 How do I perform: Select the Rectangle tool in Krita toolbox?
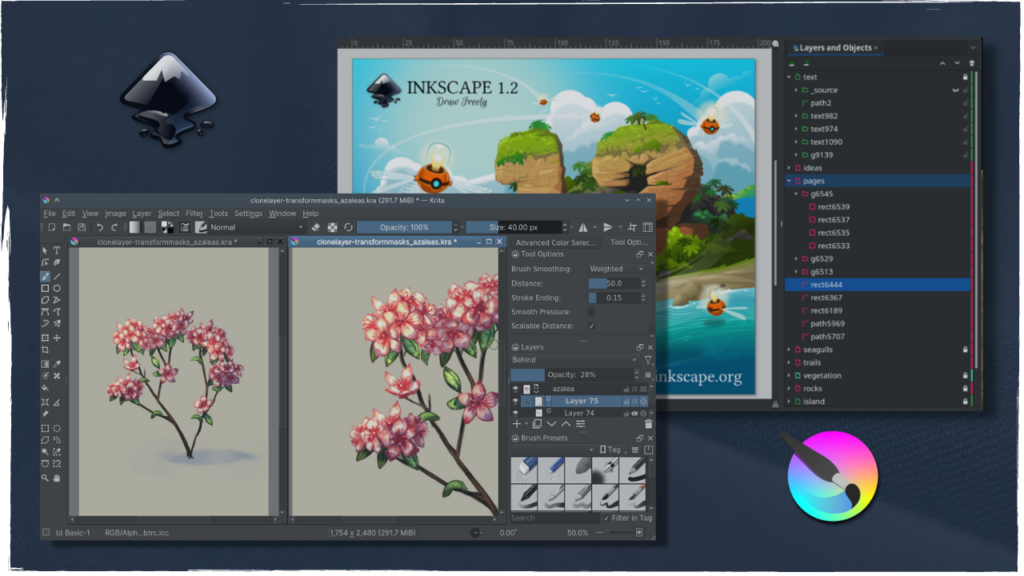click(45, 288)
